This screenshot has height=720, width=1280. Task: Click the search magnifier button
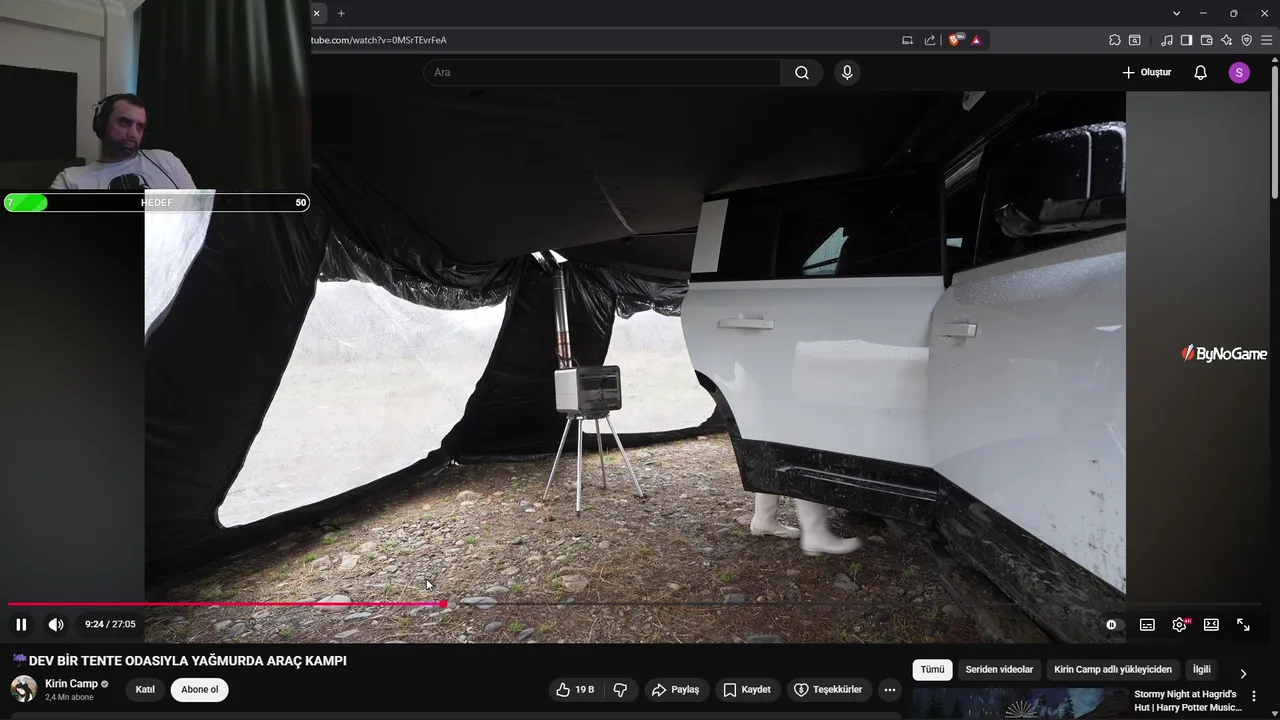click(802, 72)
